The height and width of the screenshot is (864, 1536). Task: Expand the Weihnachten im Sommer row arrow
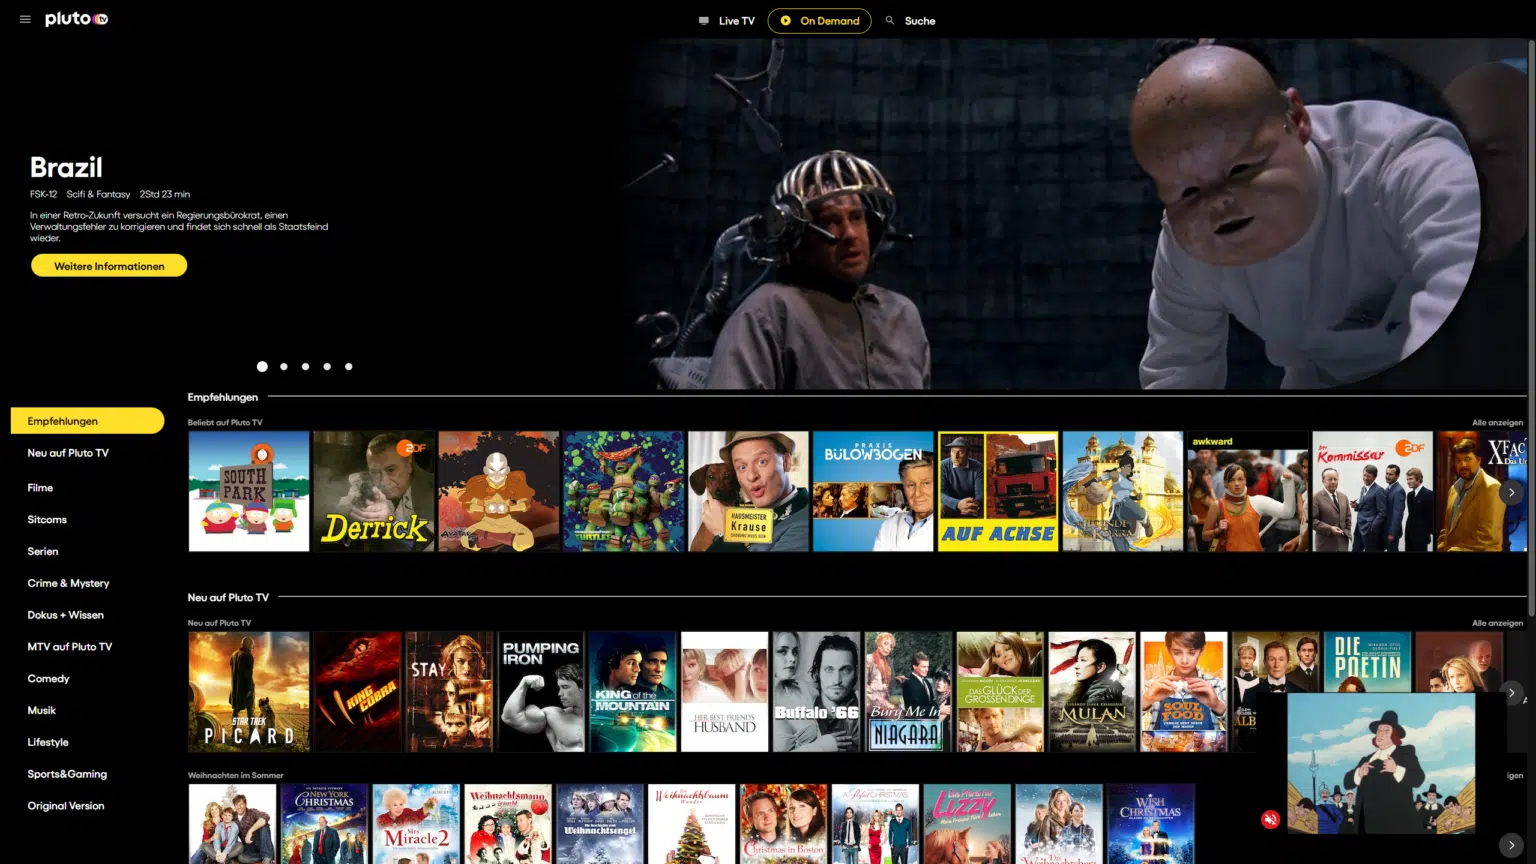1512,843
